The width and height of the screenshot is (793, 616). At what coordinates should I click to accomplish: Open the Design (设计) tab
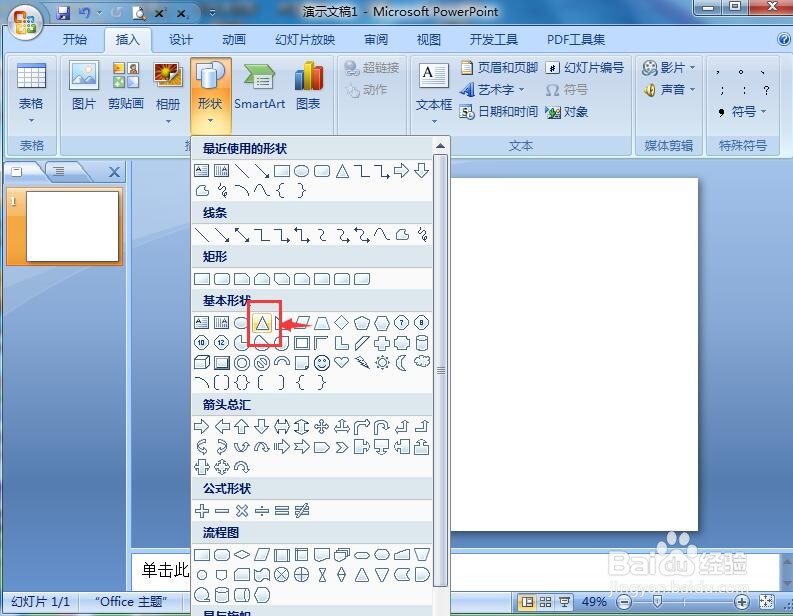tap(181, 39)
